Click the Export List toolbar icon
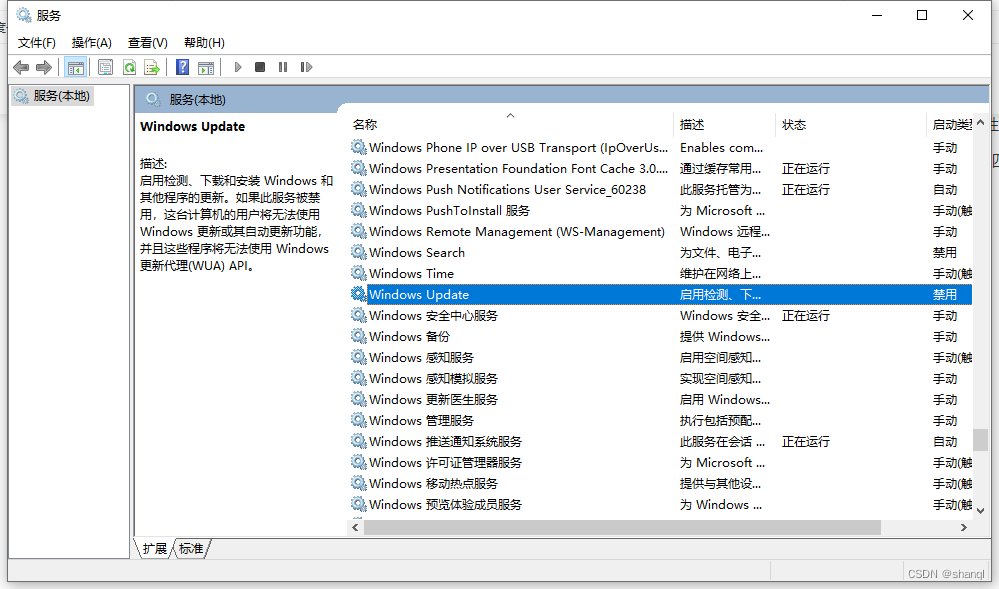Viewport: 999px width, 589px height. [x=152, y=67]
